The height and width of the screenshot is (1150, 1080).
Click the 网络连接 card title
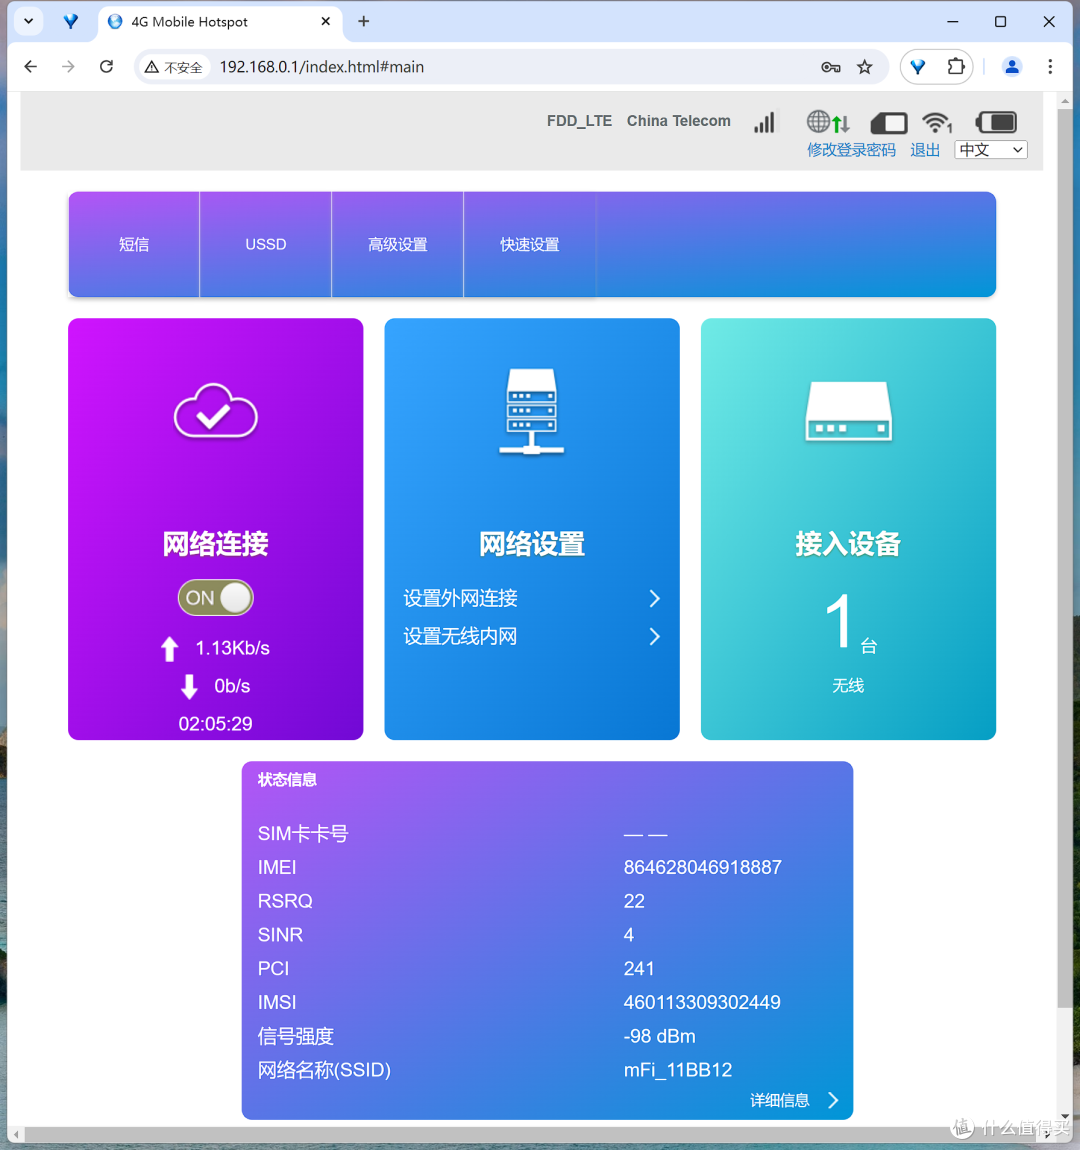tap(216, 543)
